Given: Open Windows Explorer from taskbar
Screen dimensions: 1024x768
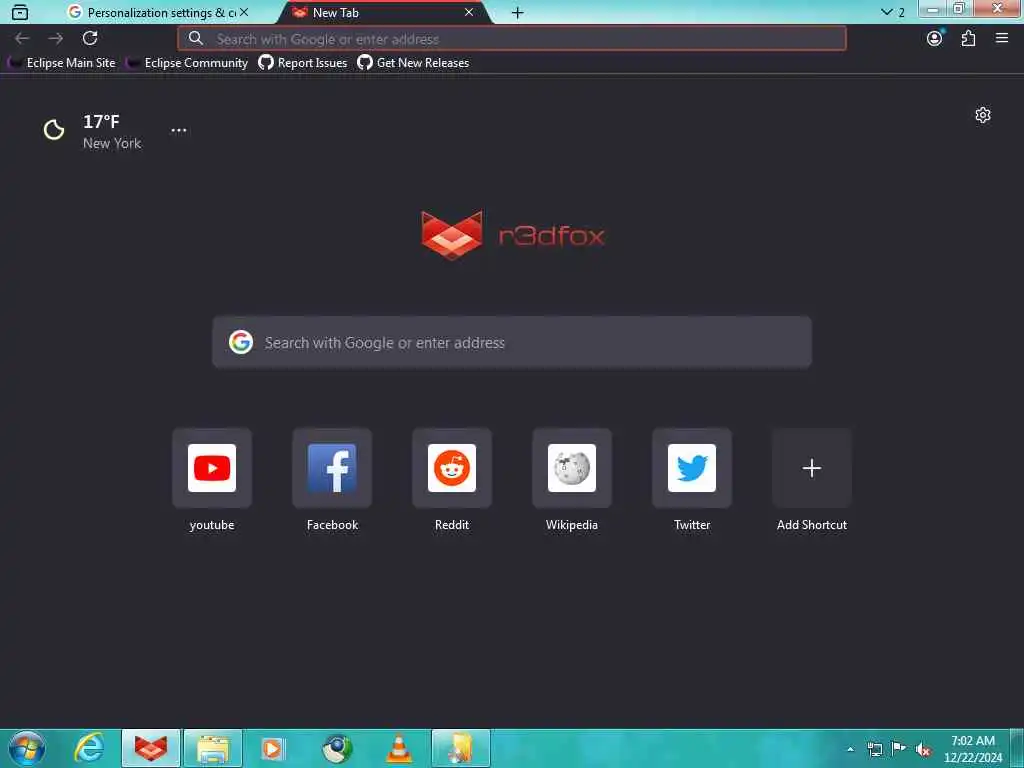Looking at the screenshot, I should 213,748.
